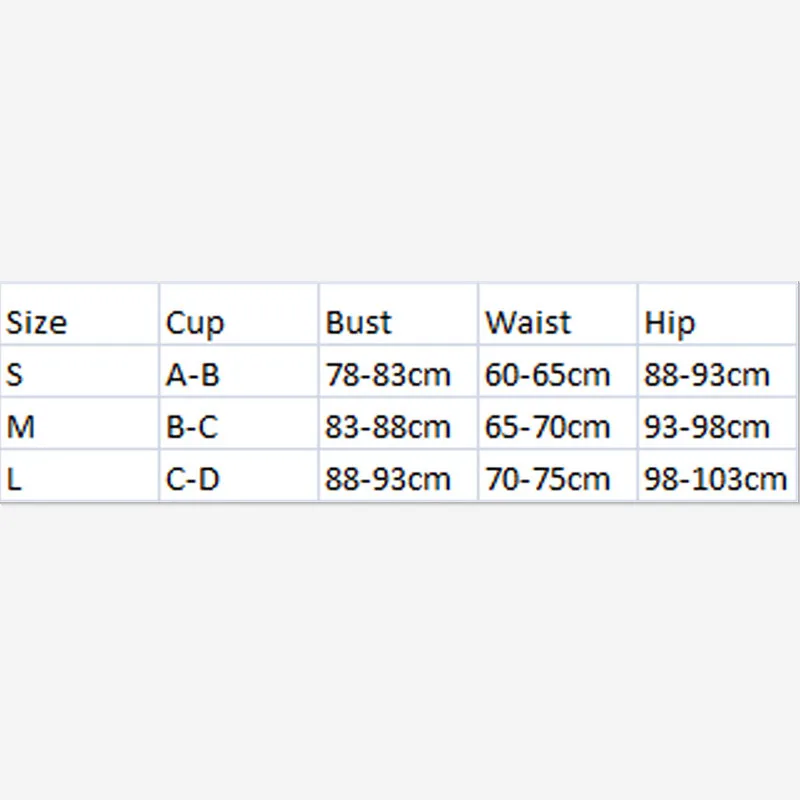
Task: Click the 83-88cm bust cell
Action: click(x=398, y=423)
